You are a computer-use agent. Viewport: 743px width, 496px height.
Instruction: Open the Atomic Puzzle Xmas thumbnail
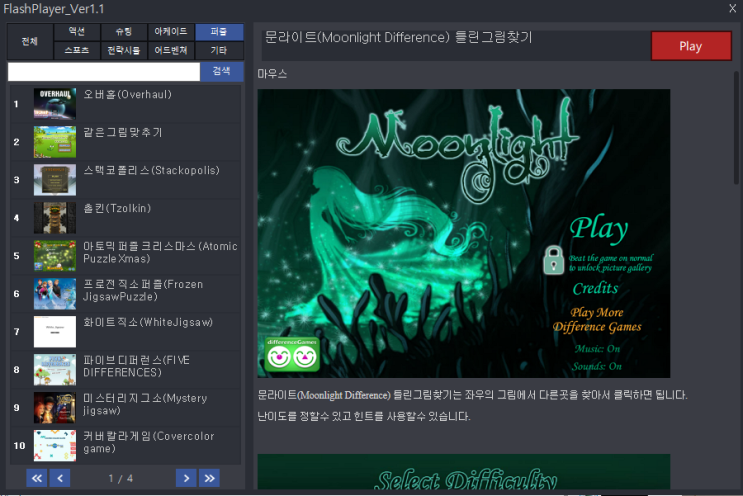point(55,256)
